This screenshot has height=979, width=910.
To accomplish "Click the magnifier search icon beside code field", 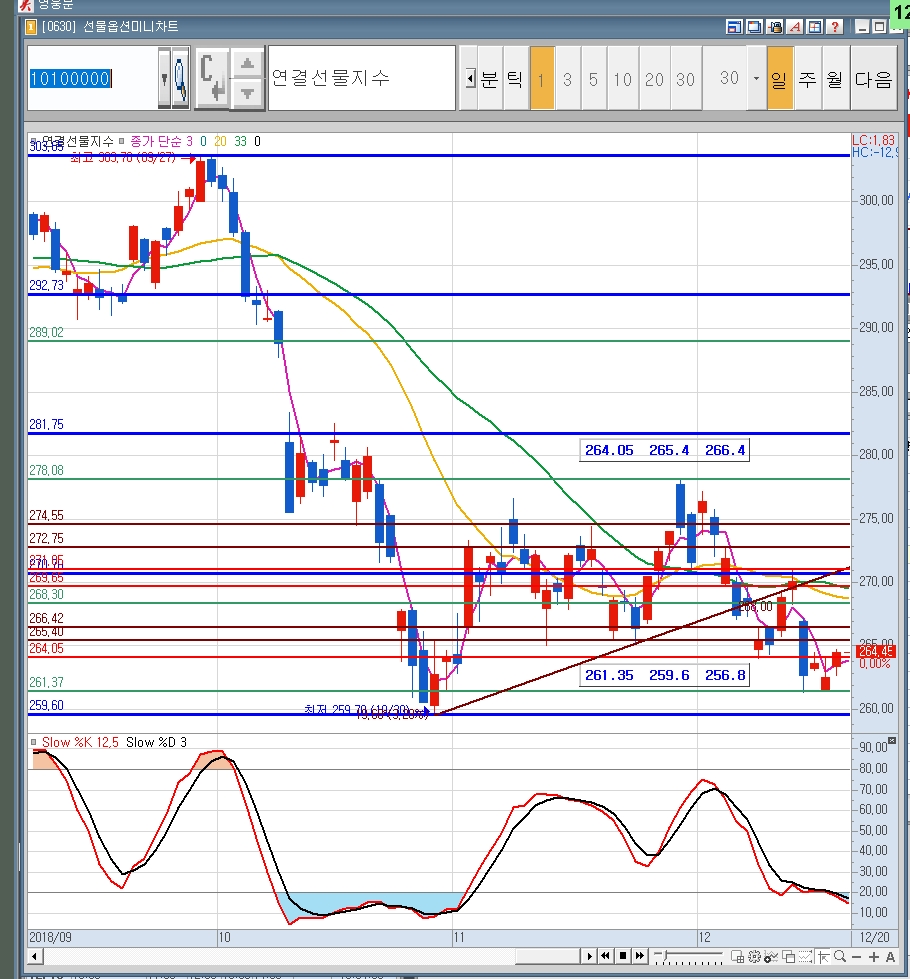I will (x=180, y=78).
